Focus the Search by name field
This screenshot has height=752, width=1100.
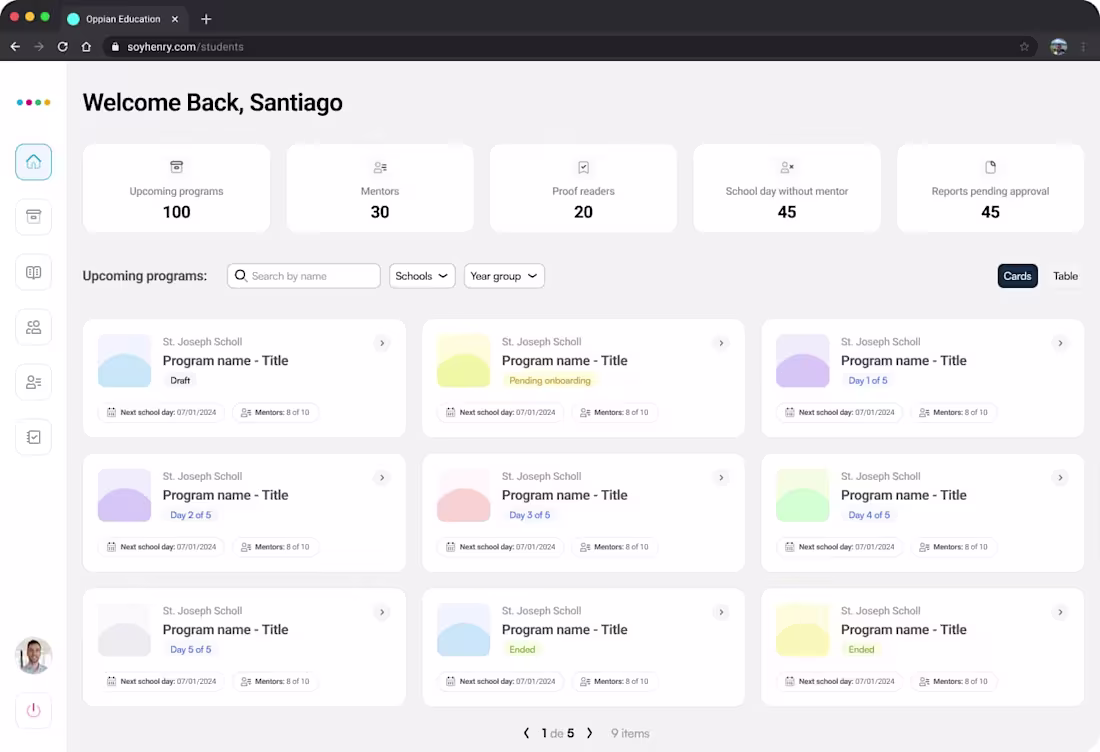(x=304, y=276)
